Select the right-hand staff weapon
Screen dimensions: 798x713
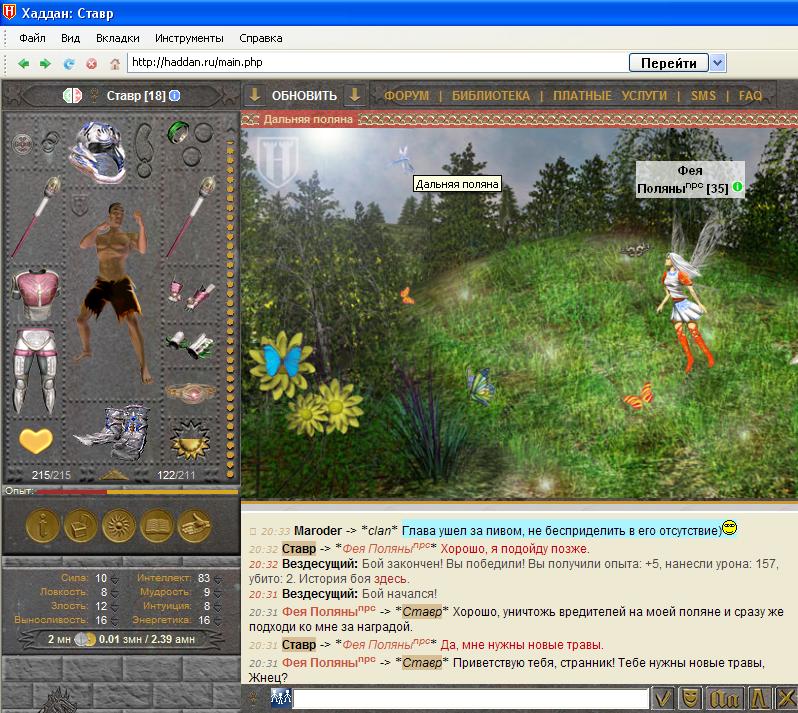(x=191, y=216)
